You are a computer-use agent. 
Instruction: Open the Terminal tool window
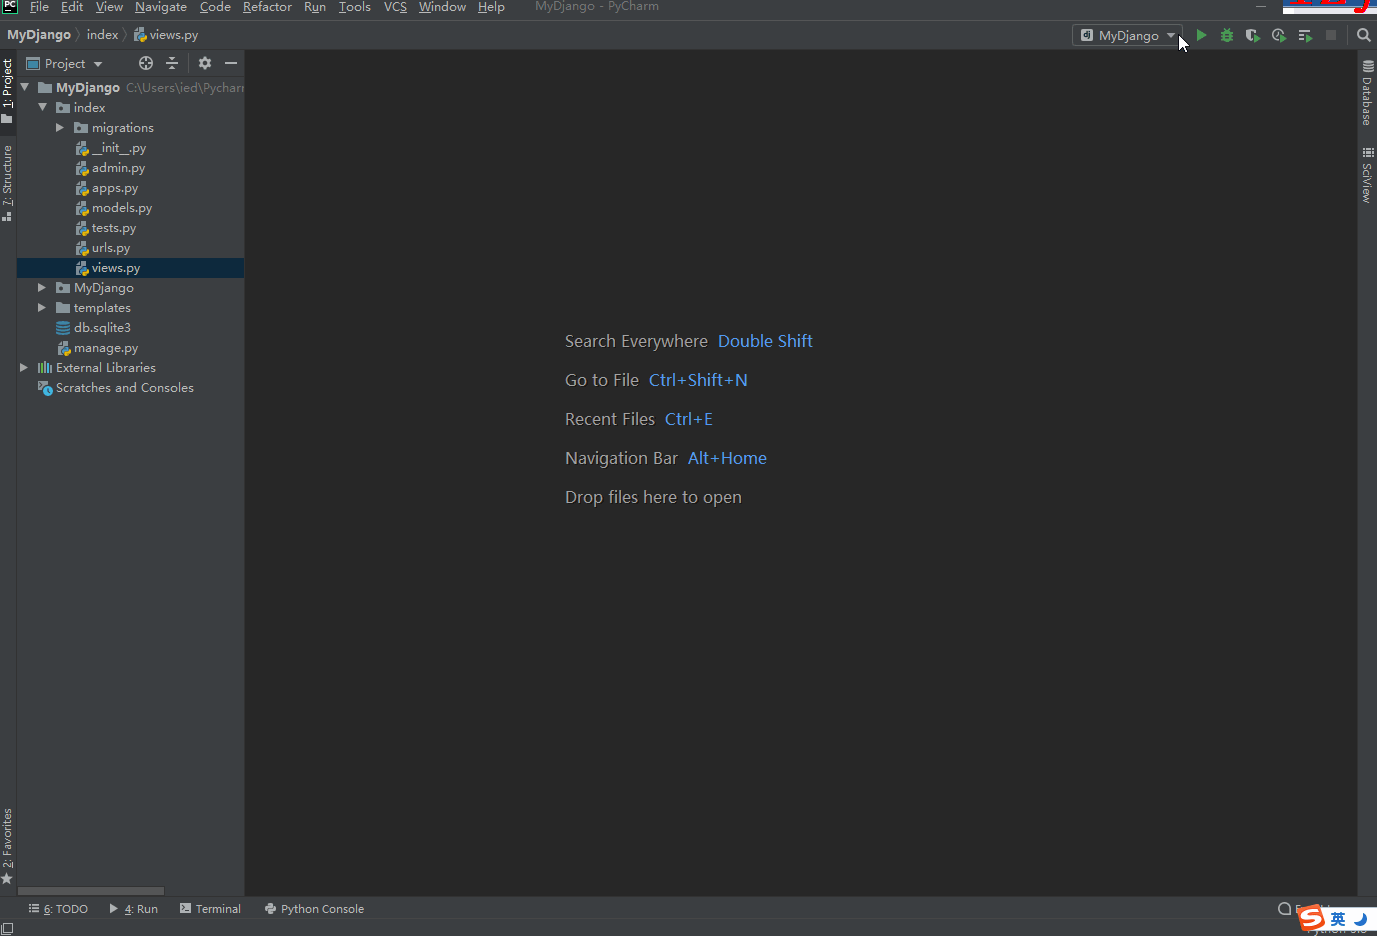pos(210,909)
